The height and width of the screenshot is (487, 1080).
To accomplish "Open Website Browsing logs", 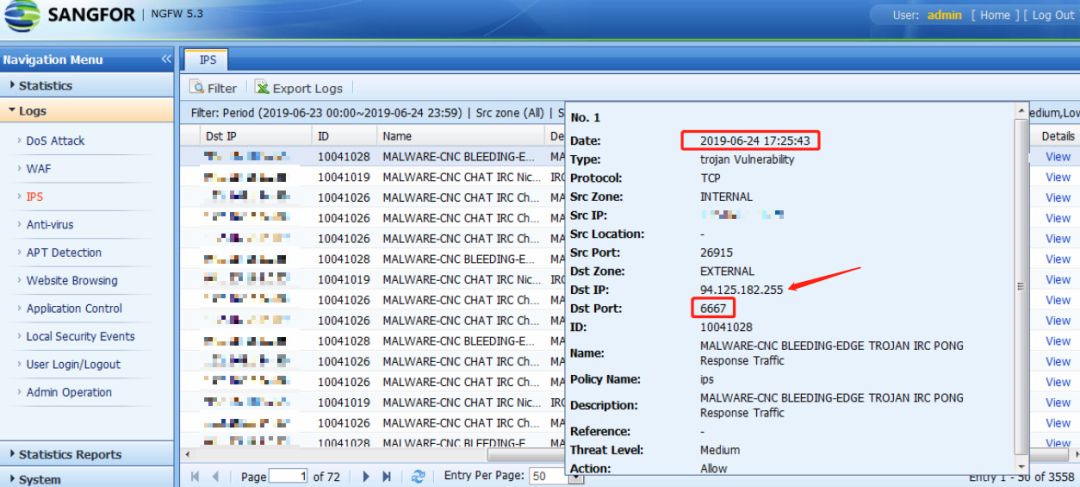I will click(x=72, y=280).
